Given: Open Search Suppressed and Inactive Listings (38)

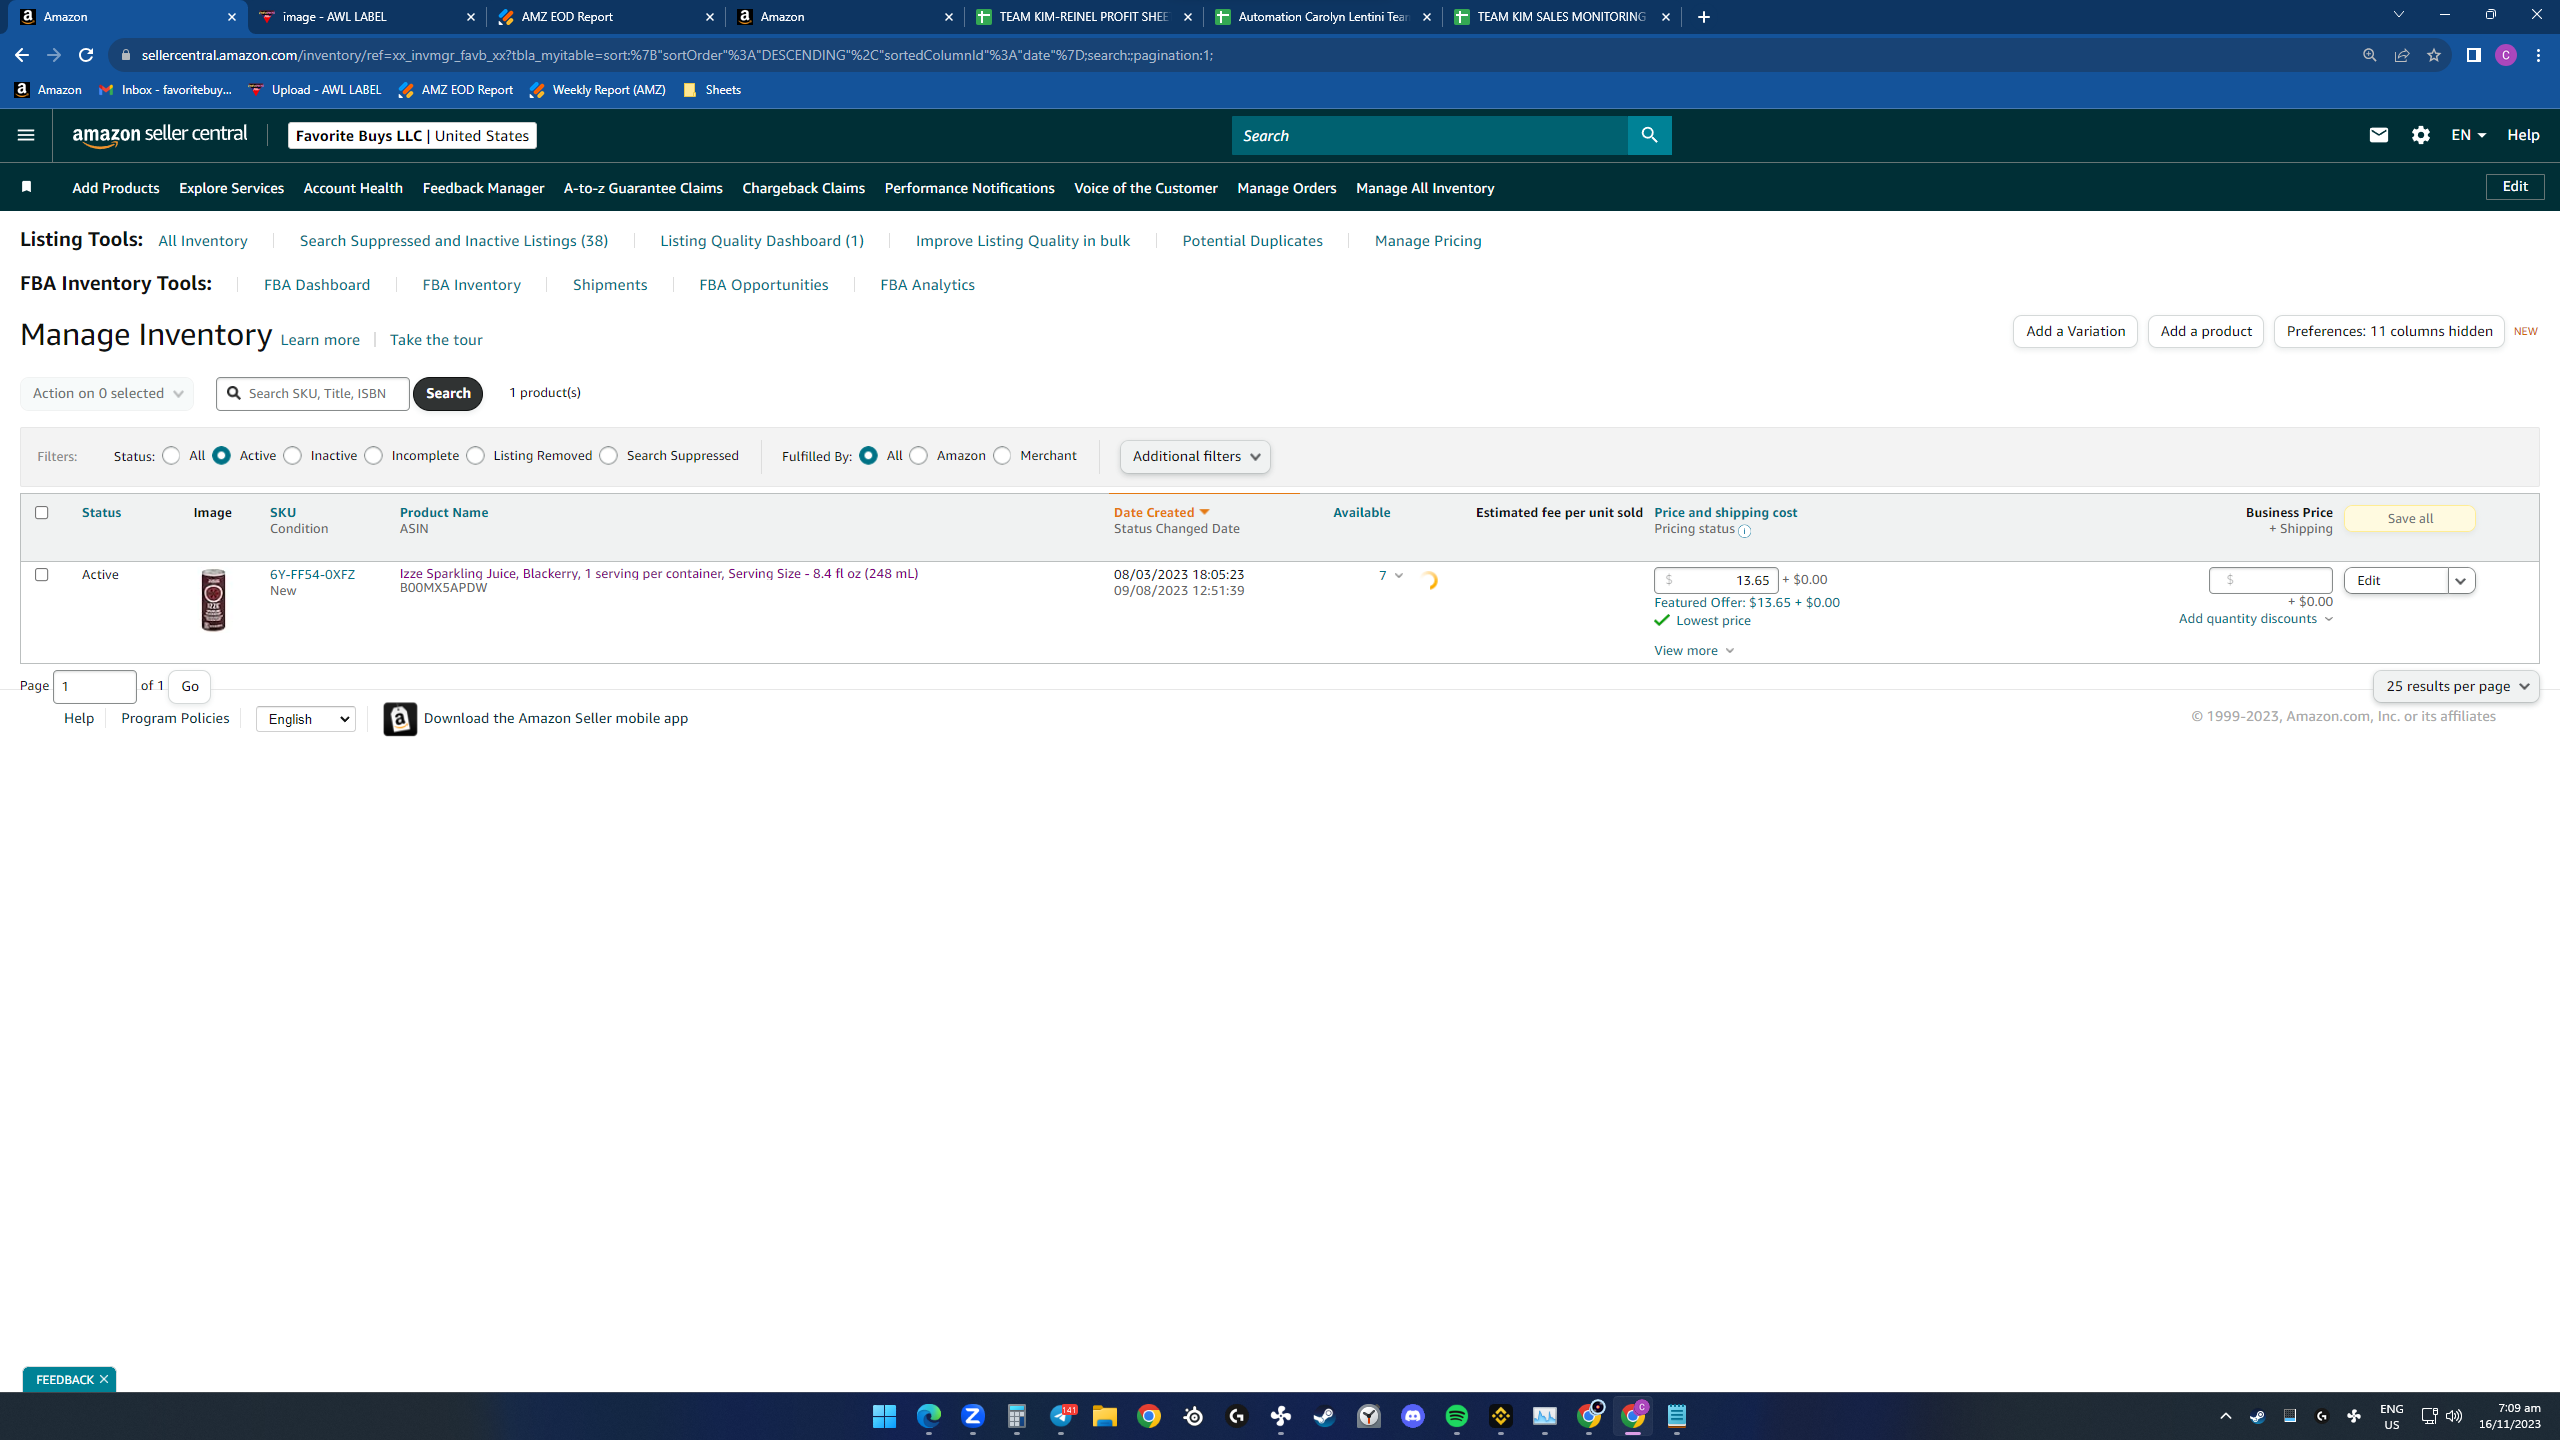Looking at the screenshot, I should [454, 241].
